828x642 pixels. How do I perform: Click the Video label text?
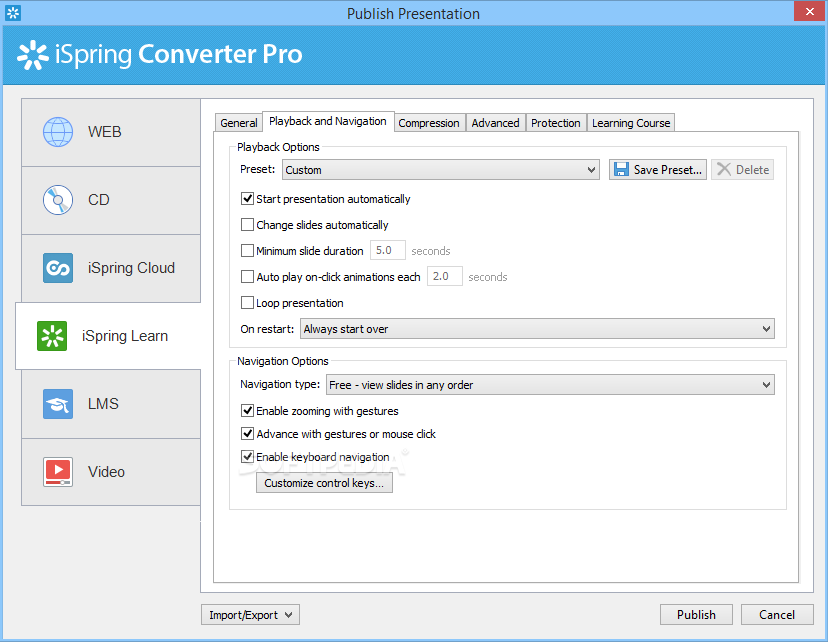coord(106,472)
